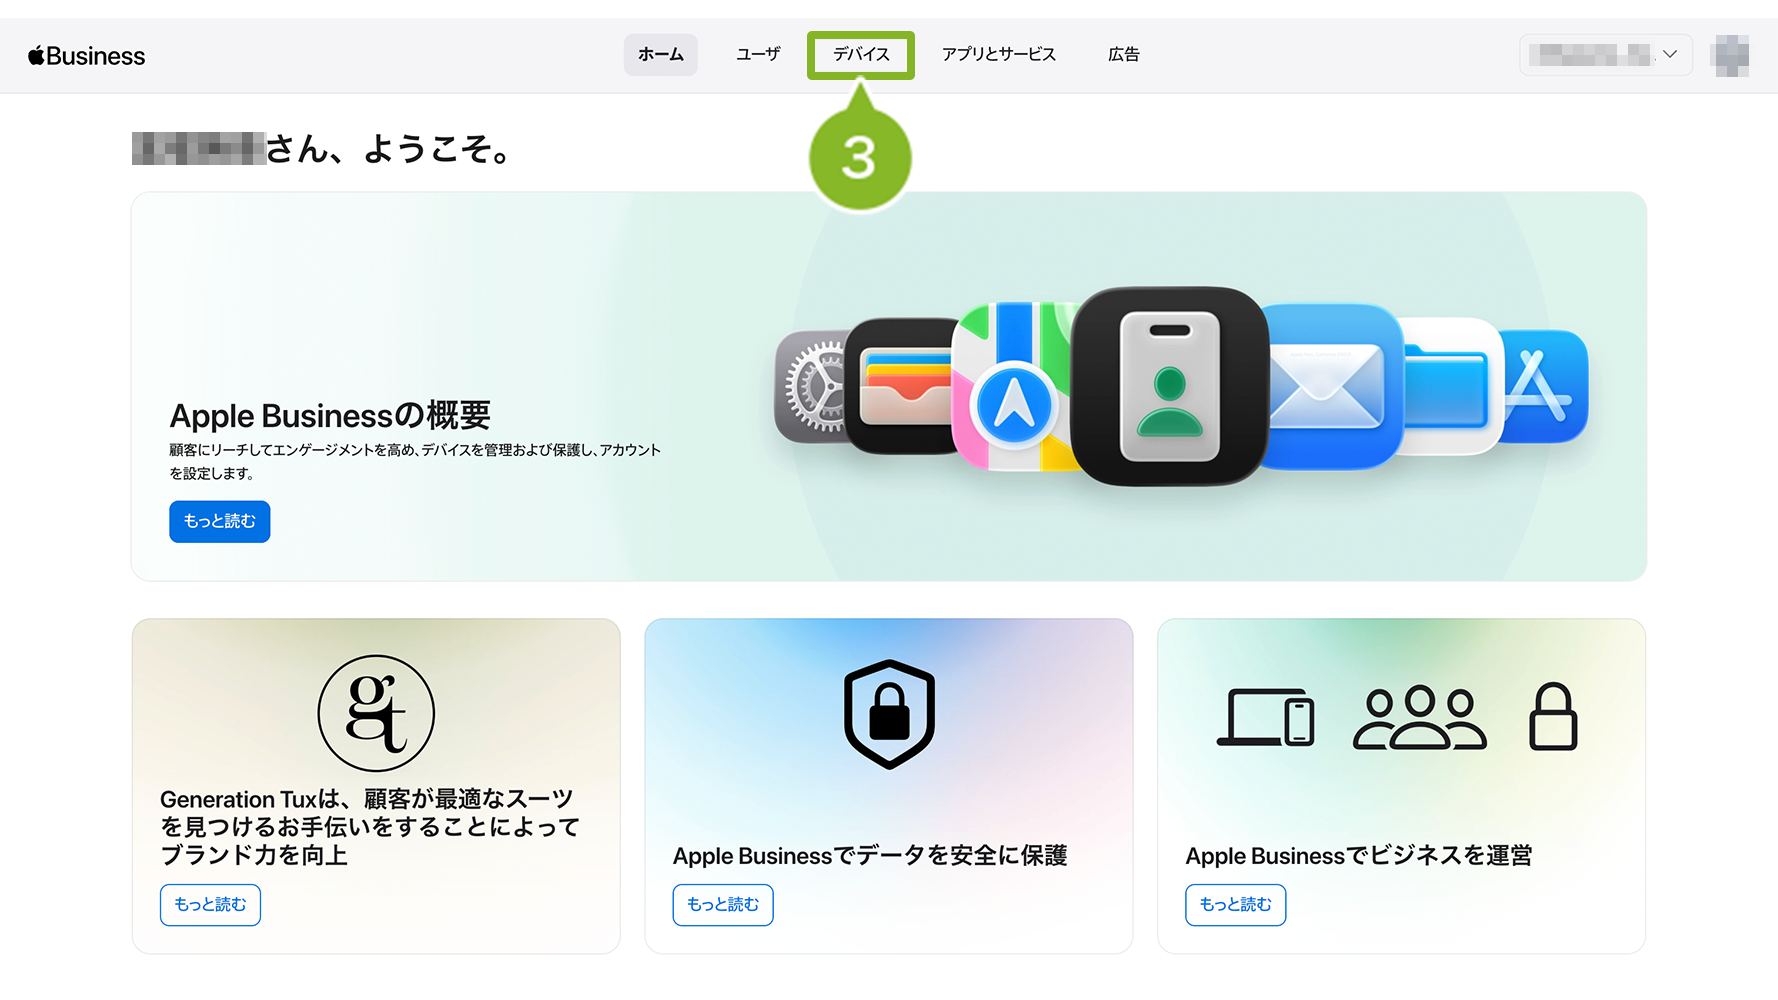This screenshot has width=1778, height=1000.
Task: Click the laptop and phone devices icon
Action: coord(1265,717)
